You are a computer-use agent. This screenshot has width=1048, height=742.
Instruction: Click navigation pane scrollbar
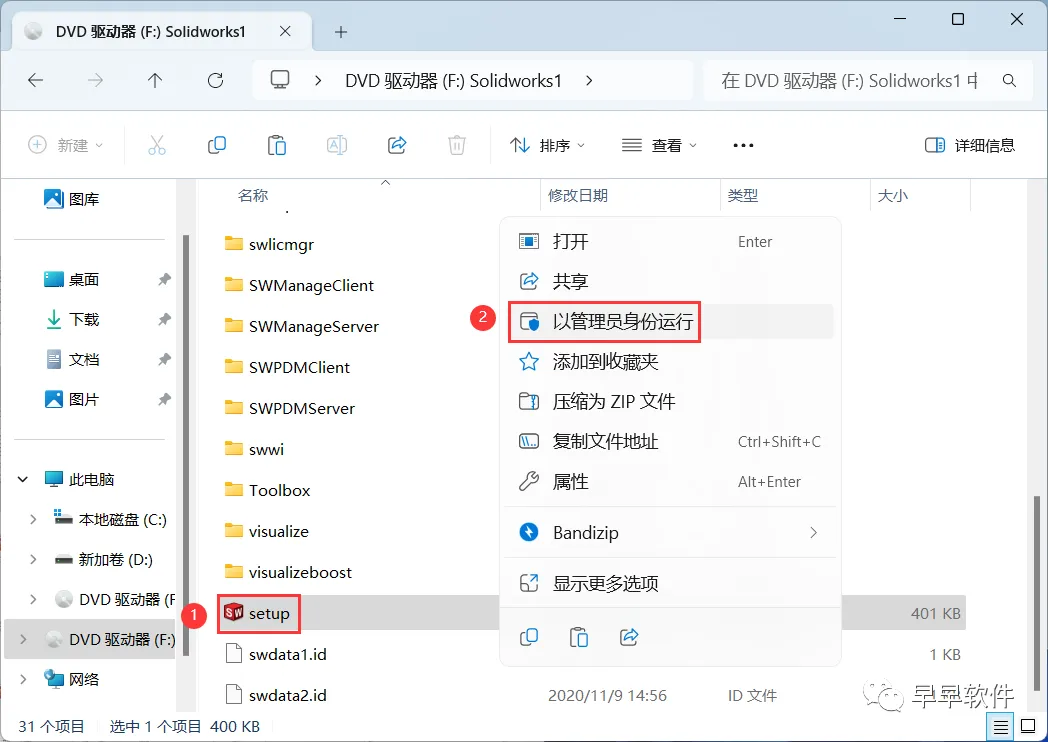[186, 444]
